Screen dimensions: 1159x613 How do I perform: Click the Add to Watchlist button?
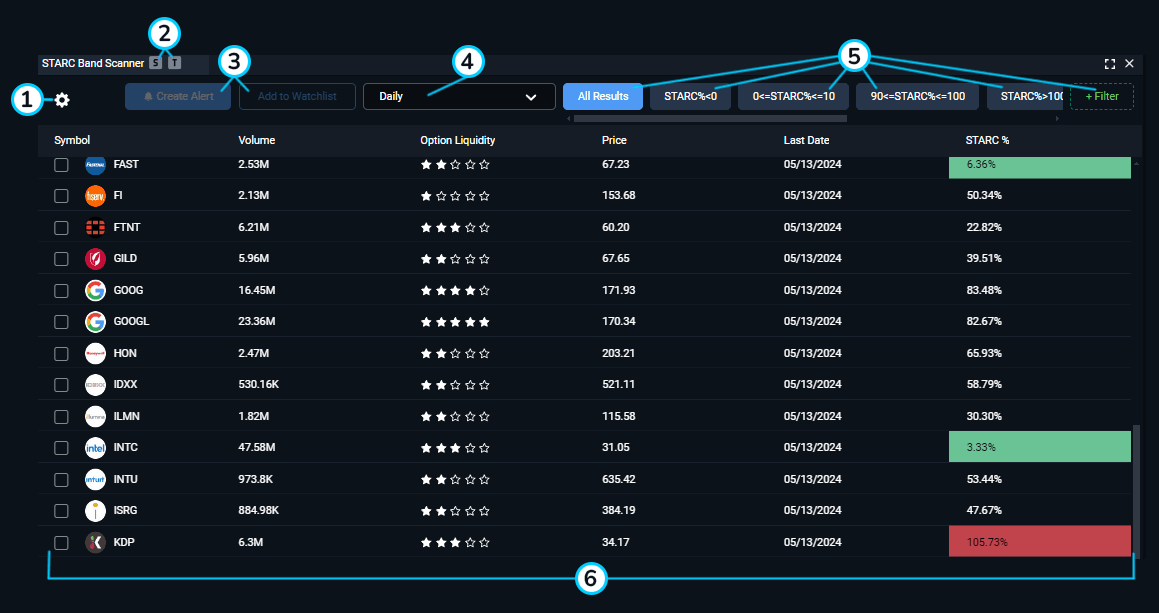tap(297, 96)
